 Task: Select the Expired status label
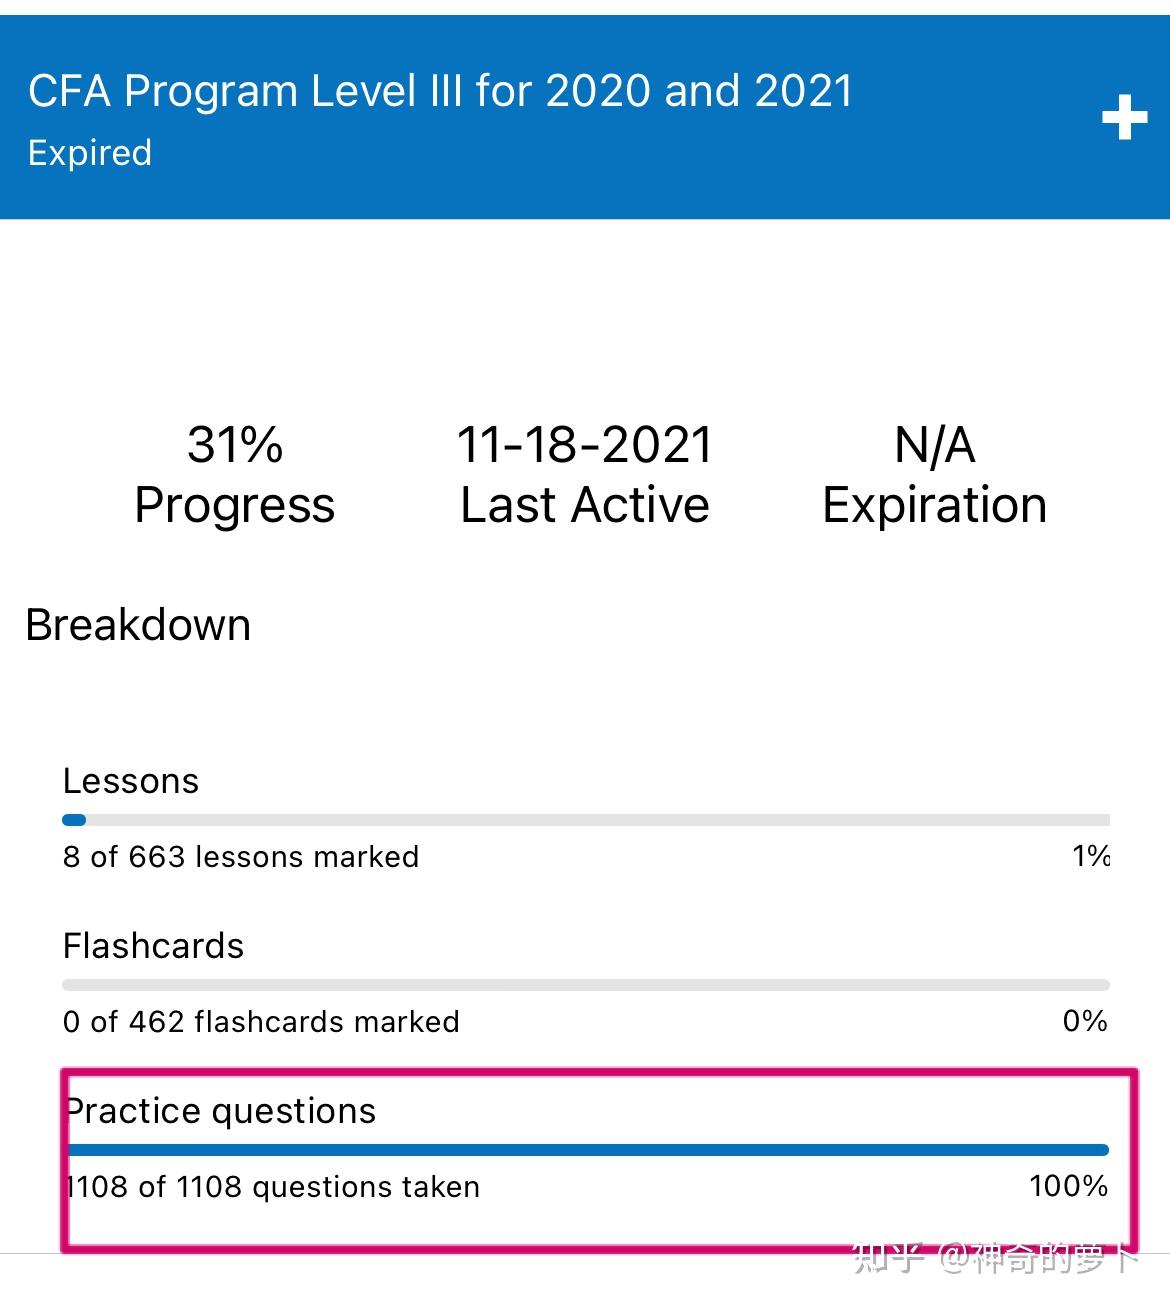[89, 152]
